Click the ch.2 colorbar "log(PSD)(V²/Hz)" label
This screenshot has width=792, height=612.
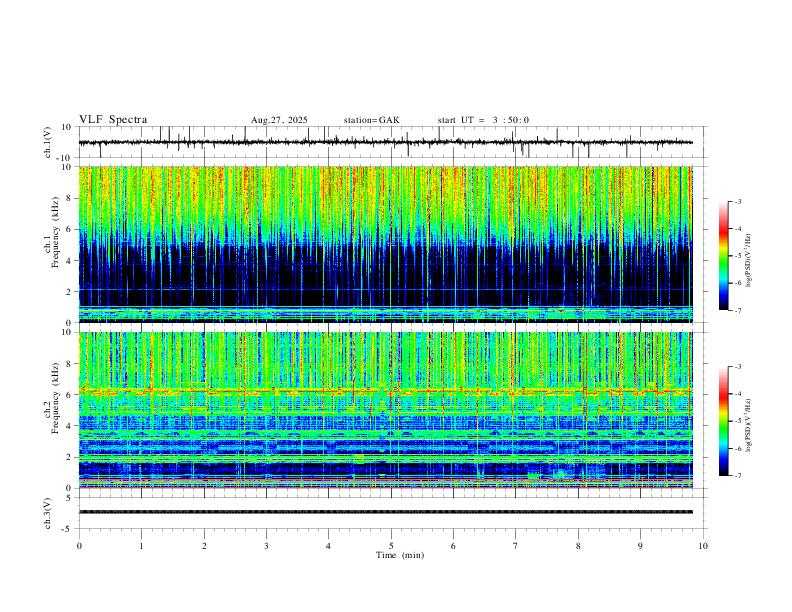[748, 425]
